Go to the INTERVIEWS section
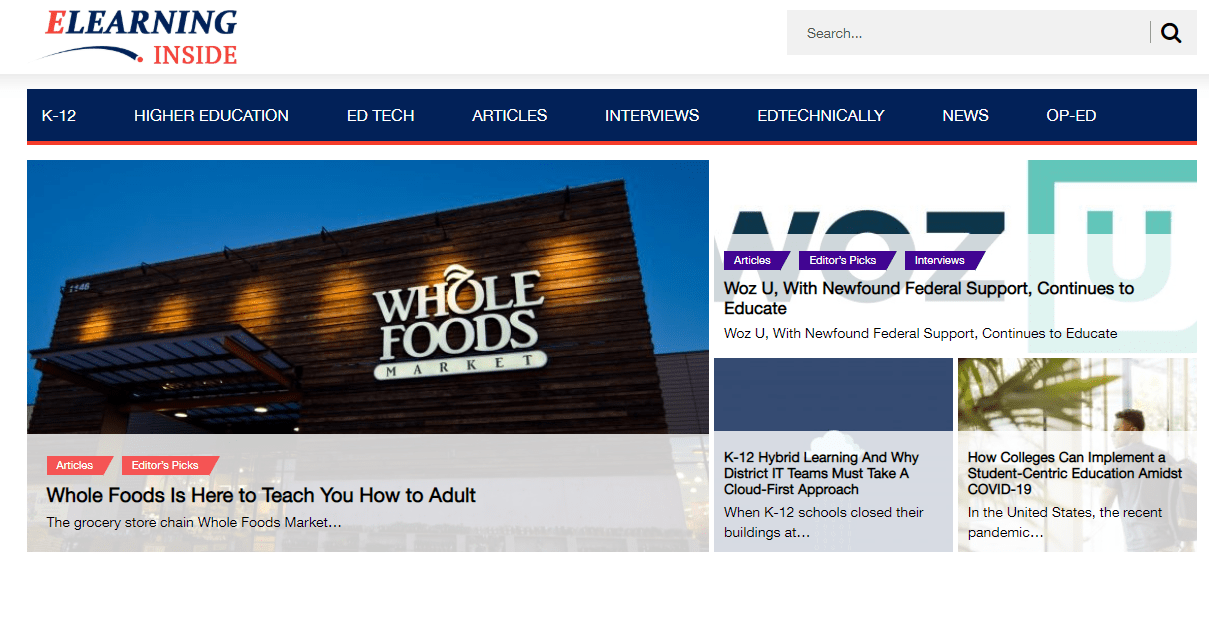Viewport: 1209px width, 621px height. pyautogui.click(x=651, y=115)
